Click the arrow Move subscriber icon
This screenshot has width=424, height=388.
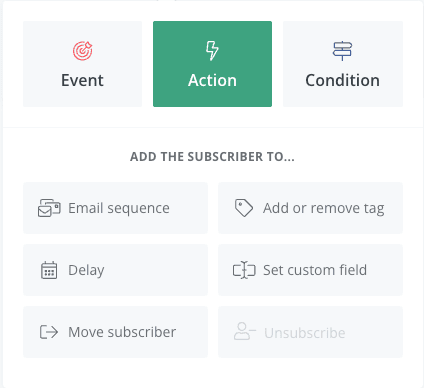(49, 332)
